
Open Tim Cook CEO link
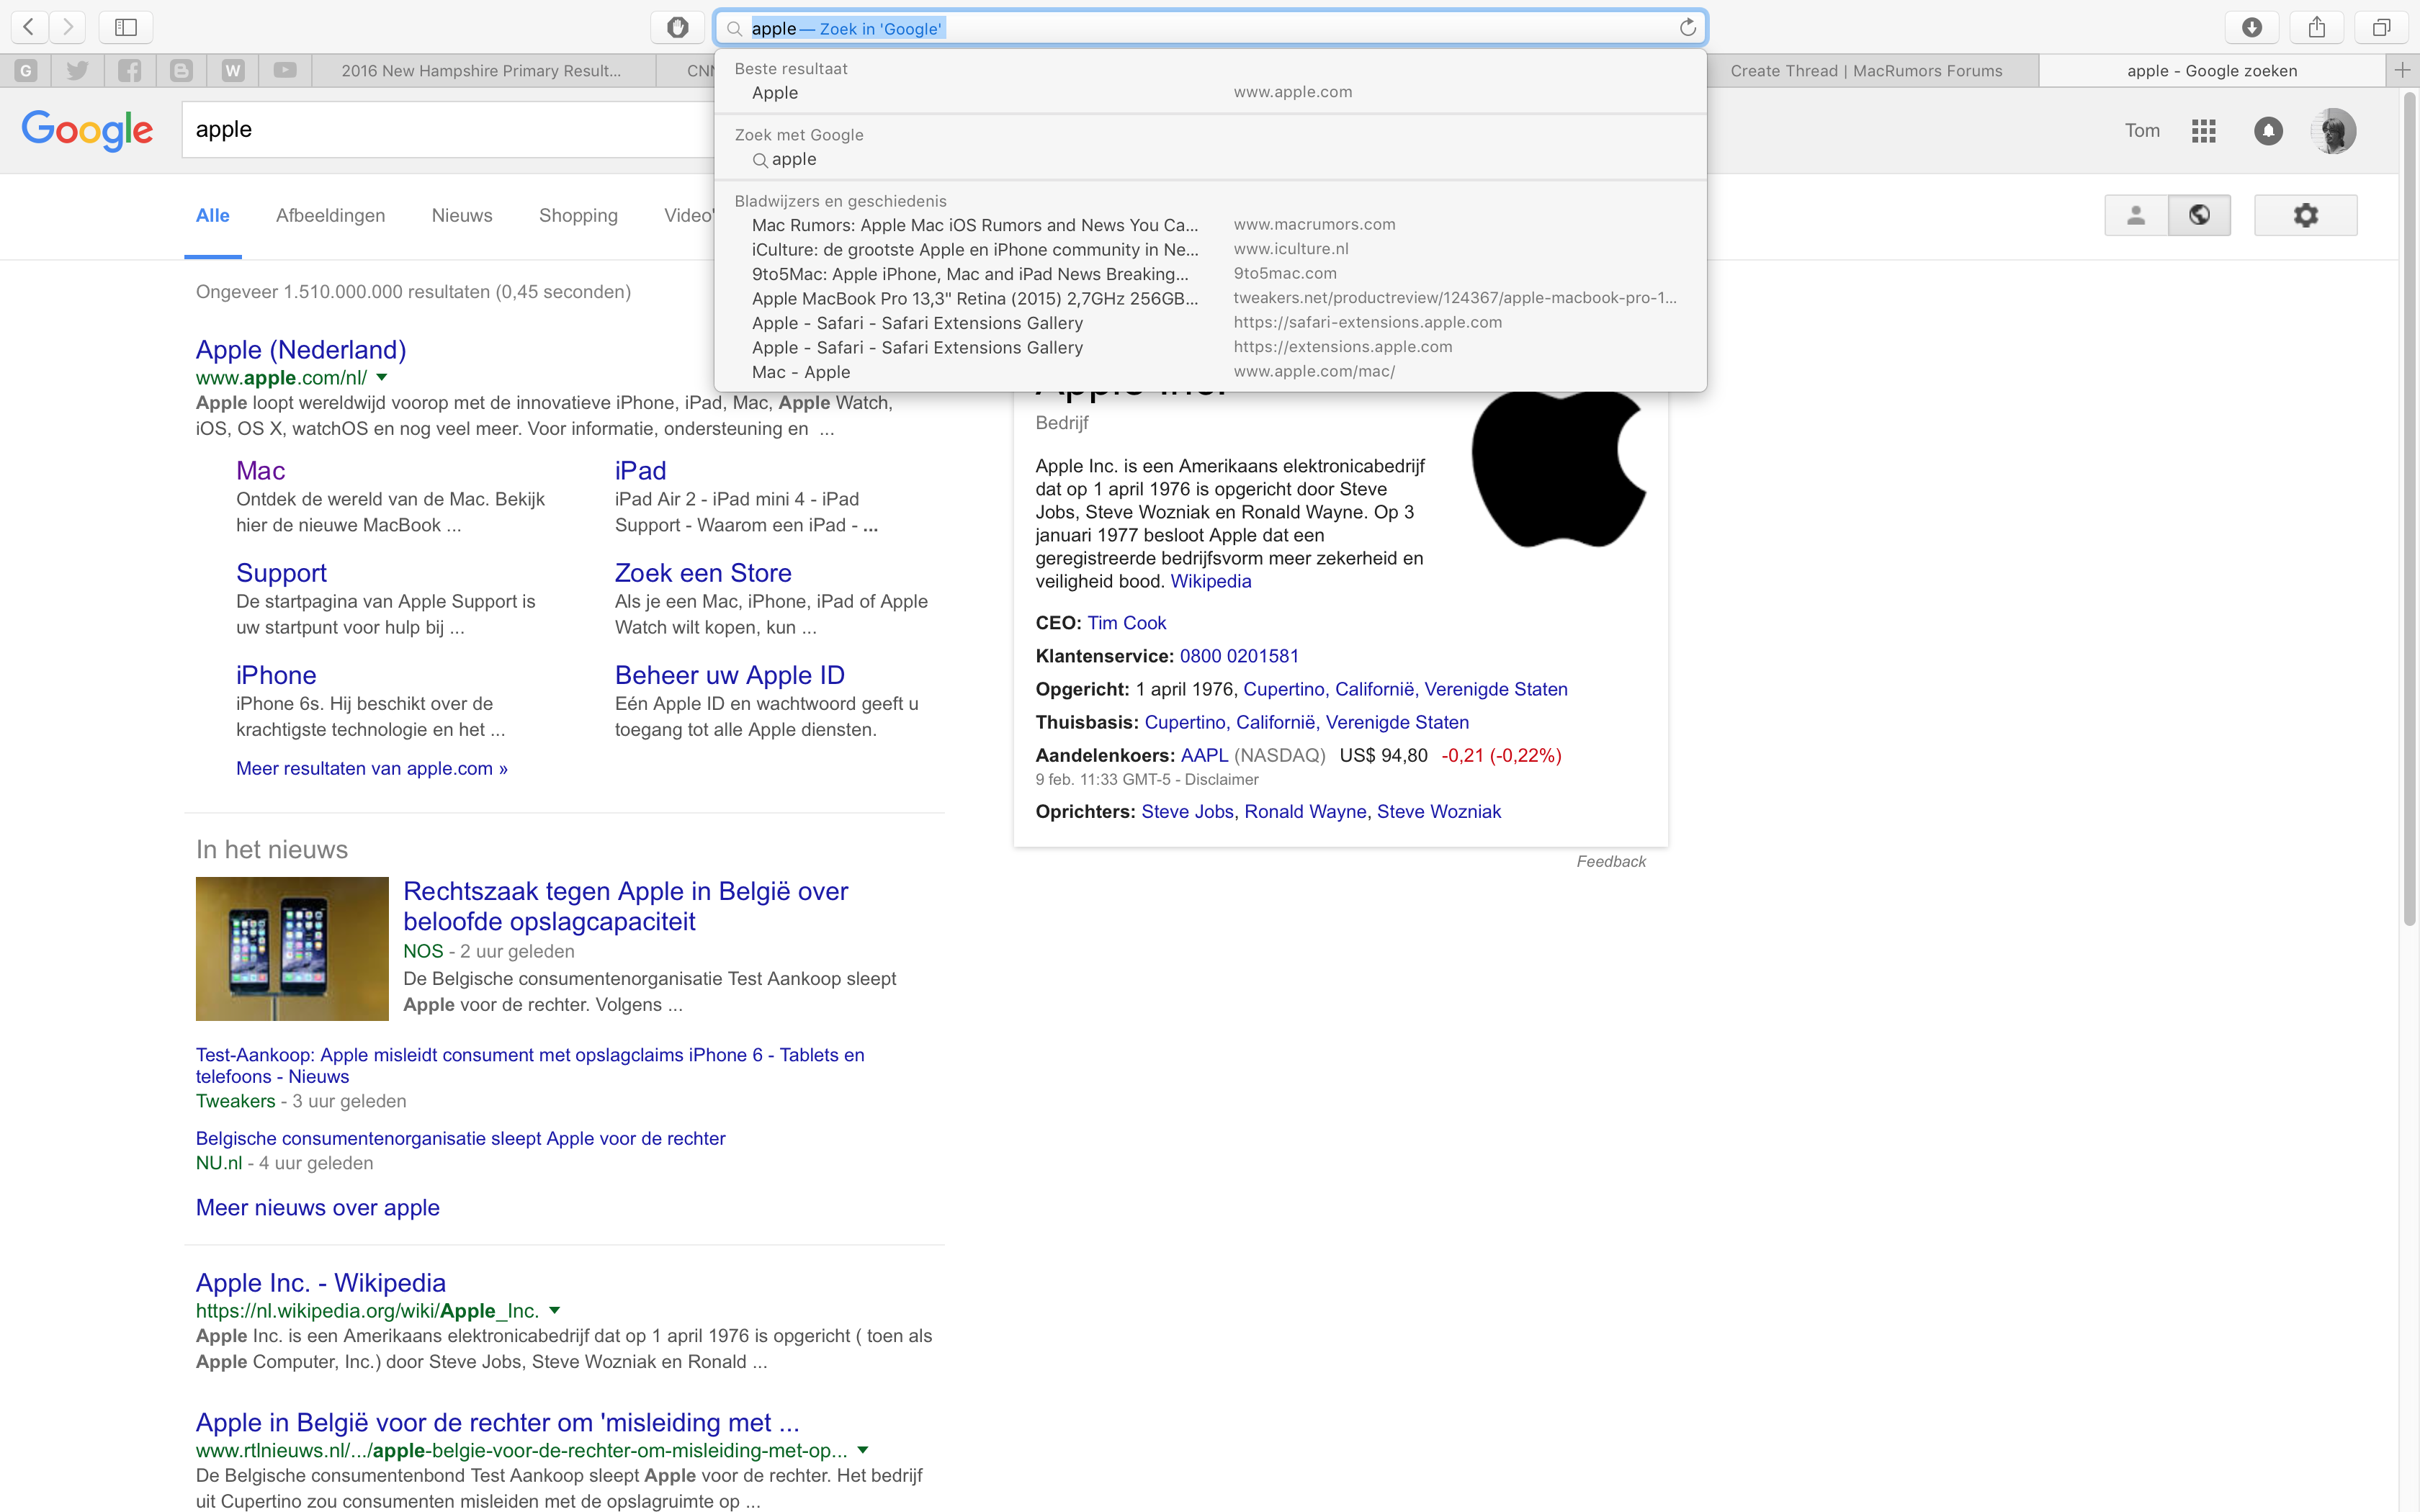1127,623
